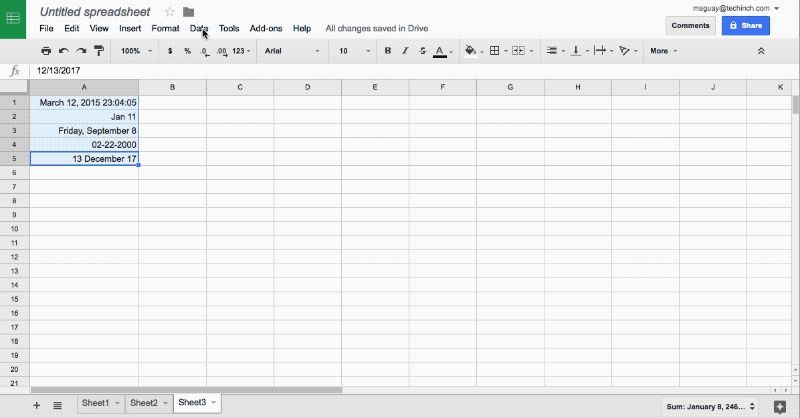Image resolution: width=800 pixels, height=418 pixels.
Task: Open the Arial font dropdown
Action: click(x=292, y=50)
